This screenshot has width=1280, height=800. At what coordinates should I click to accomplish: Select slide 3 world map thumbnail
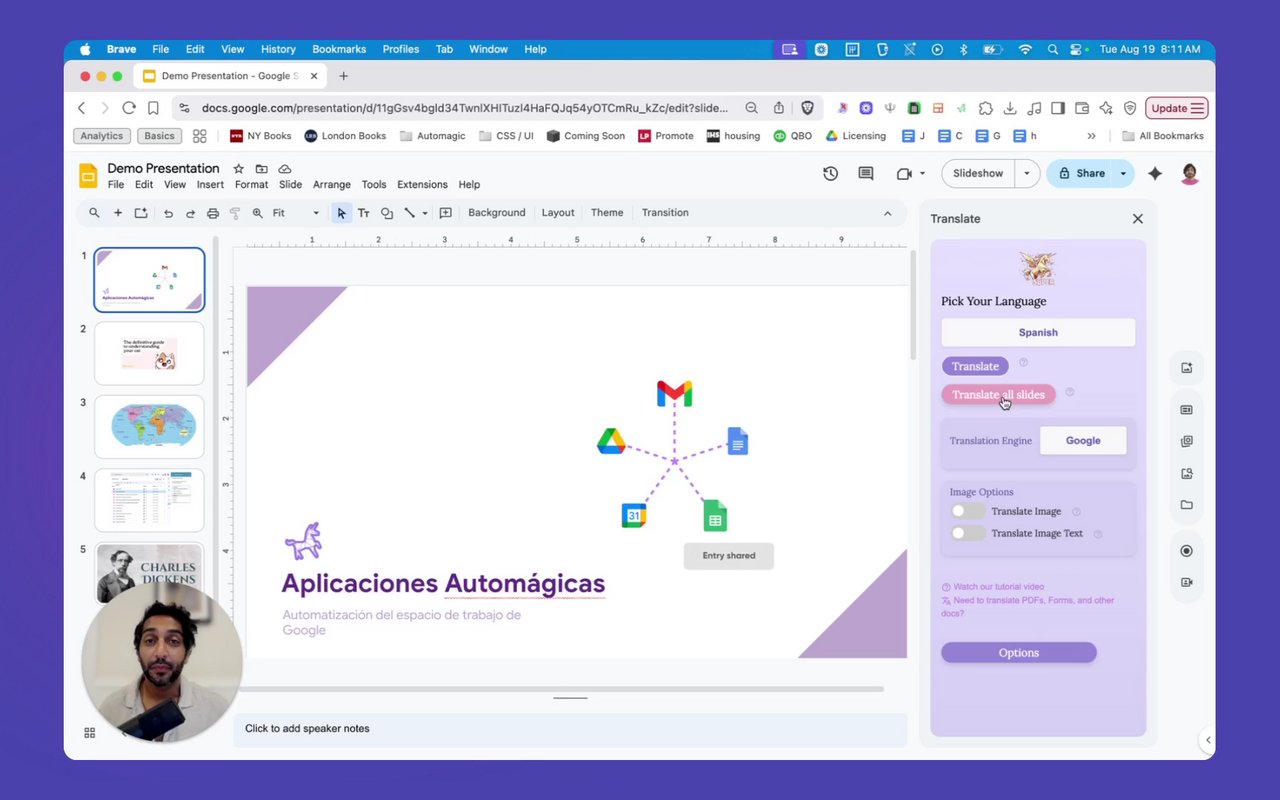[149, 427]
